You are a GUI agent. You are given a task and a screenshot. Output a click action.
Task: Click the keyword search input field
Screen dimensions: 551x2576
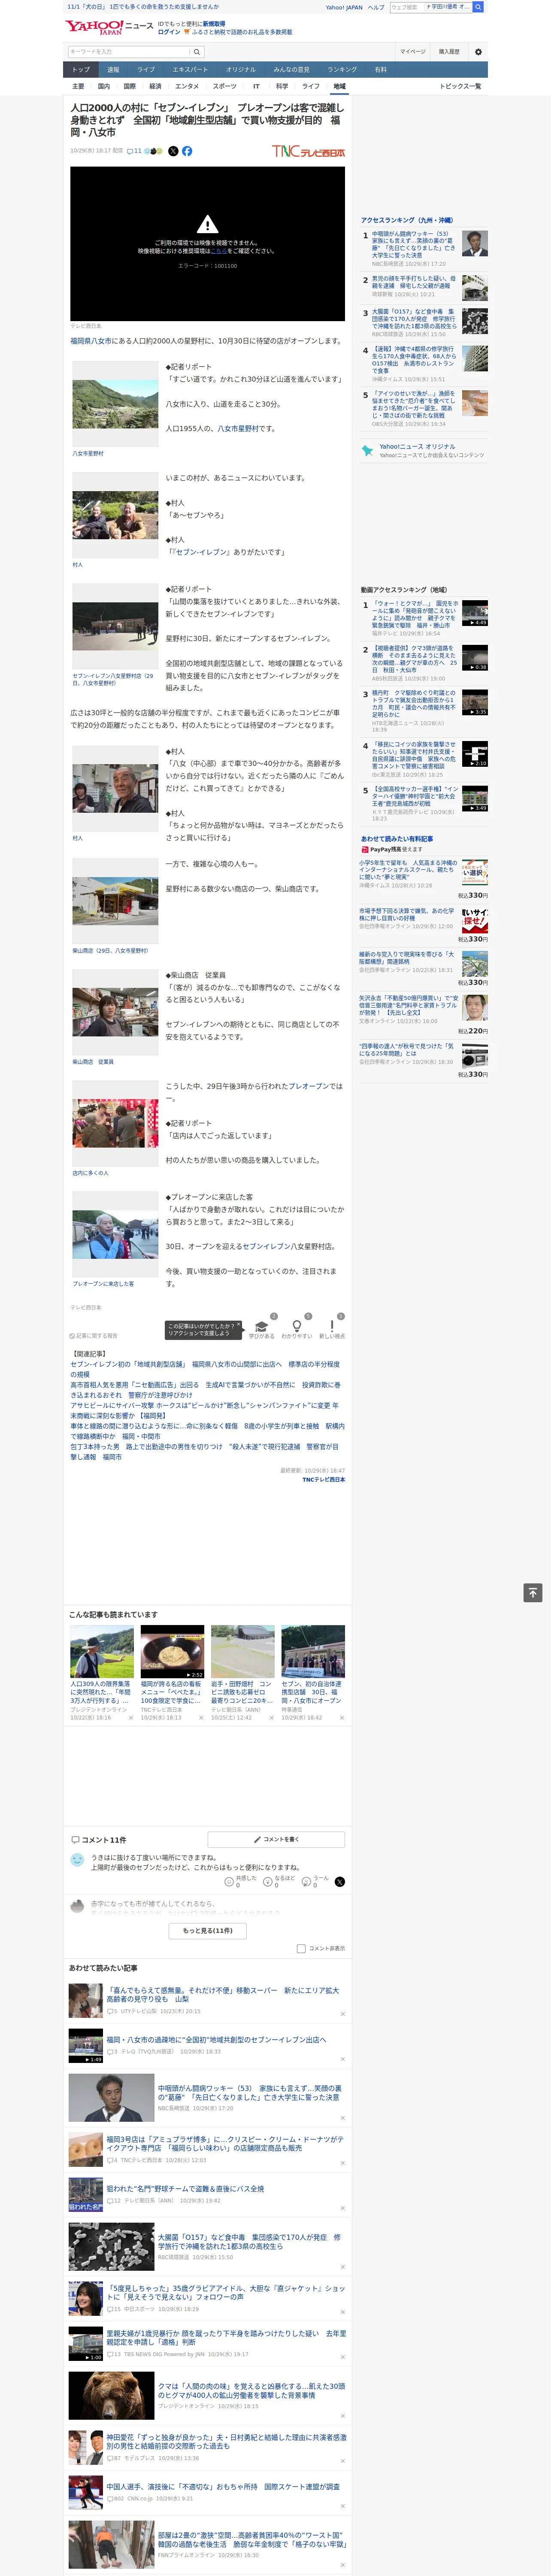tap(129, 51)
